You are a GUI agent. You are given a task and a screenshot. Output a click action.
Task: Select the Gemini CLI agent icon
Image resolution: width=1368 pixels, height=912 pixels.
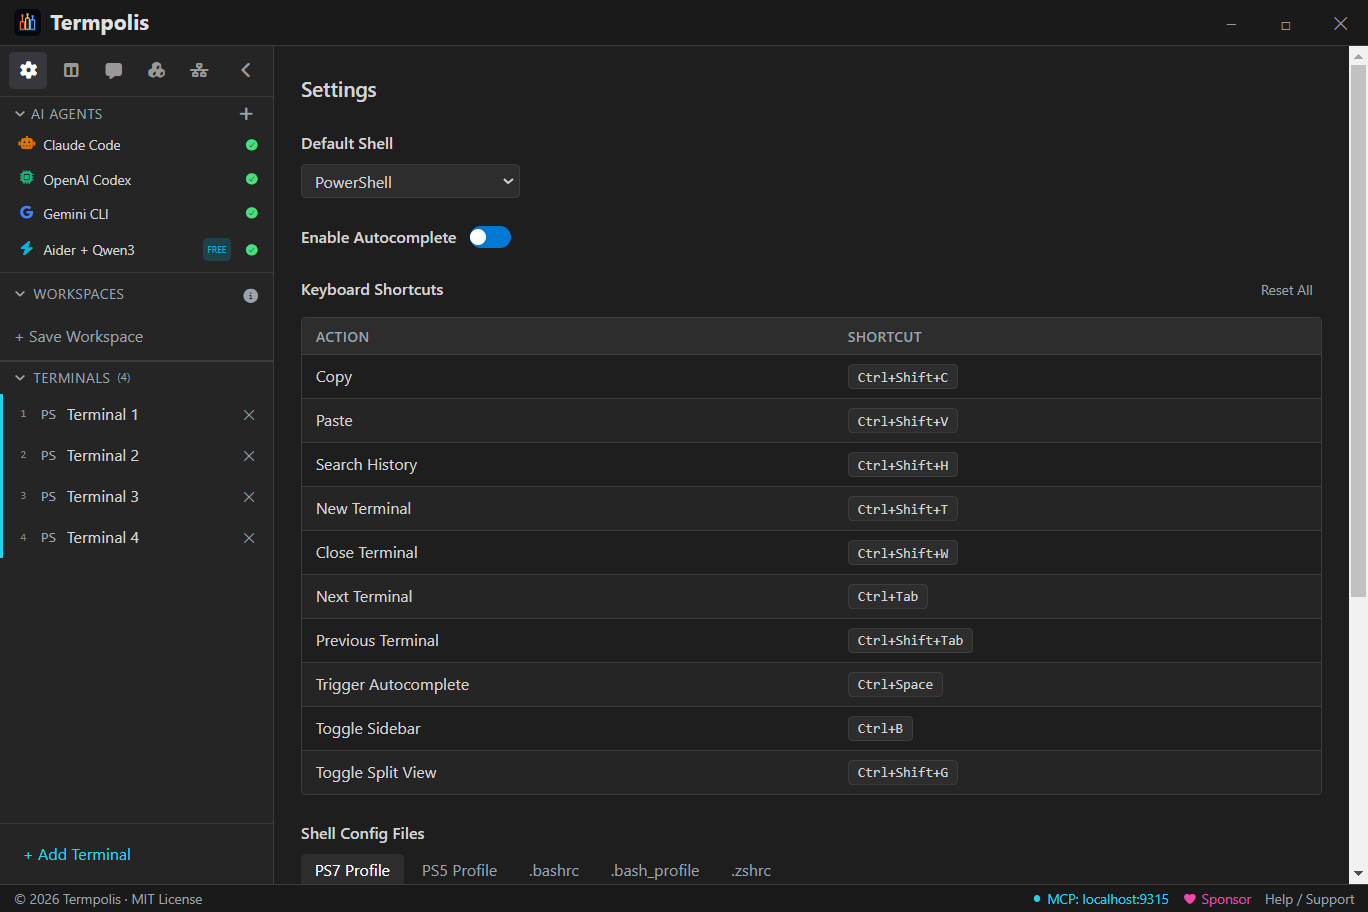pyautogui.click(x=26, y=213)
